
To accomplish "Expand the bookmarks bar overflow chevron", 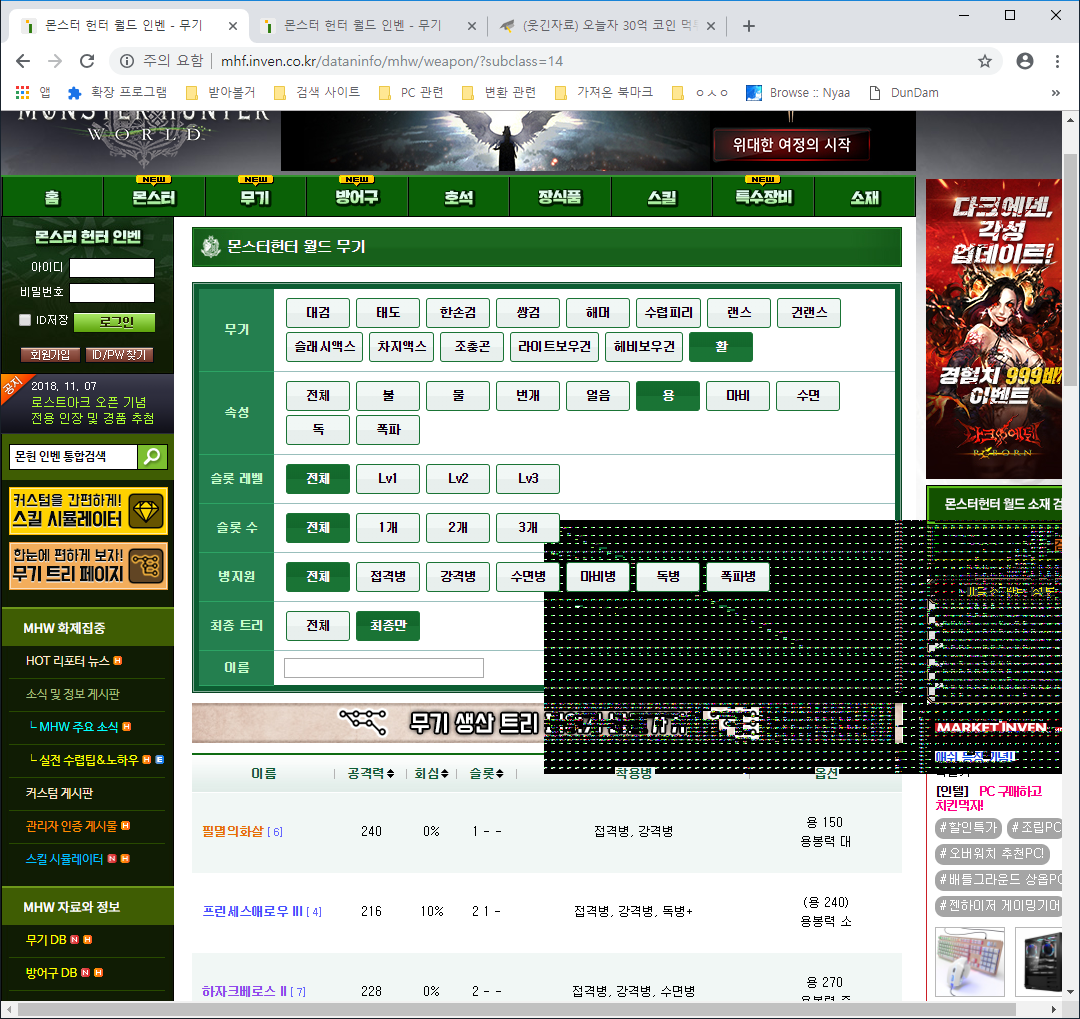I will (1055, 93).
